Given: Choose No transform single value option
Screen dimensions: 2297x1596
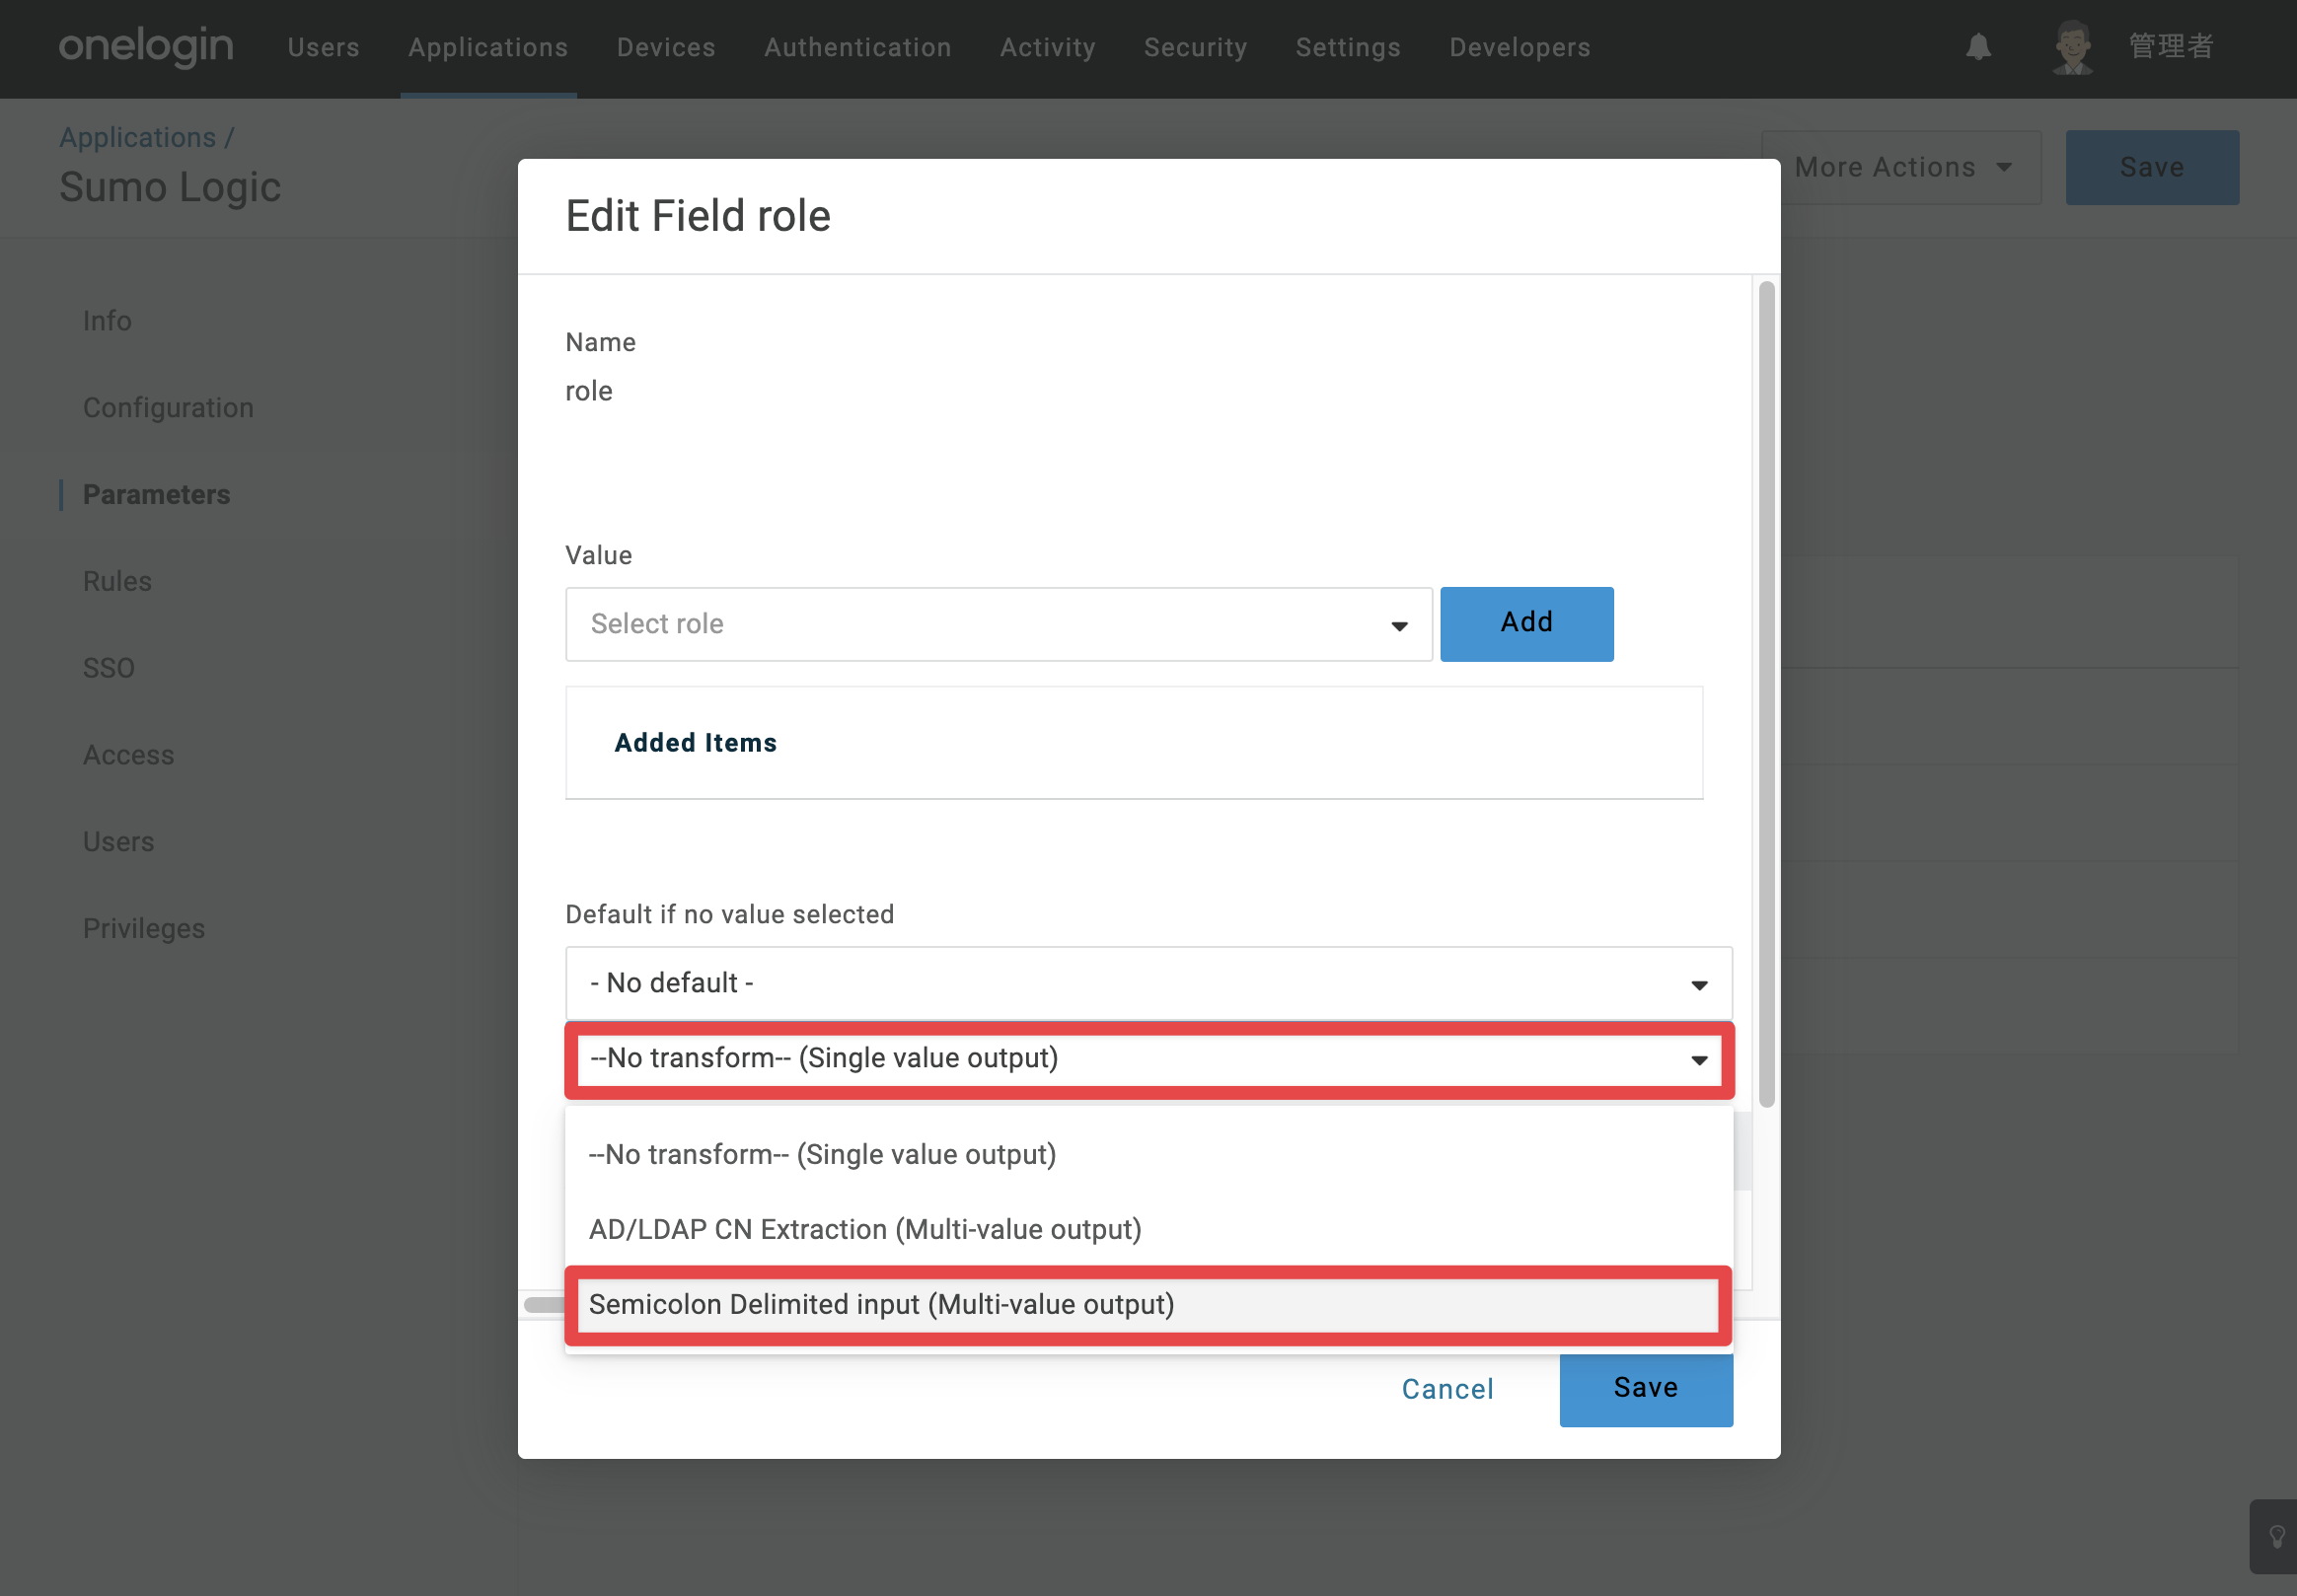Looking at the screenshot, I should click(x=1148, y=1154).
